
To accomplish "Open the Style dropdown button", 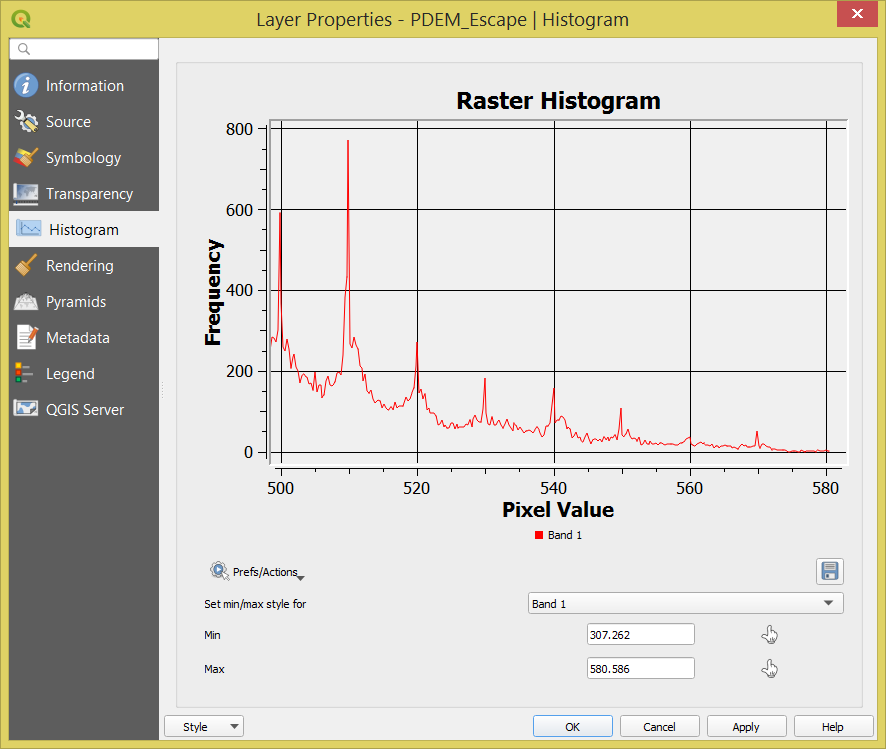I will [204, 726].
